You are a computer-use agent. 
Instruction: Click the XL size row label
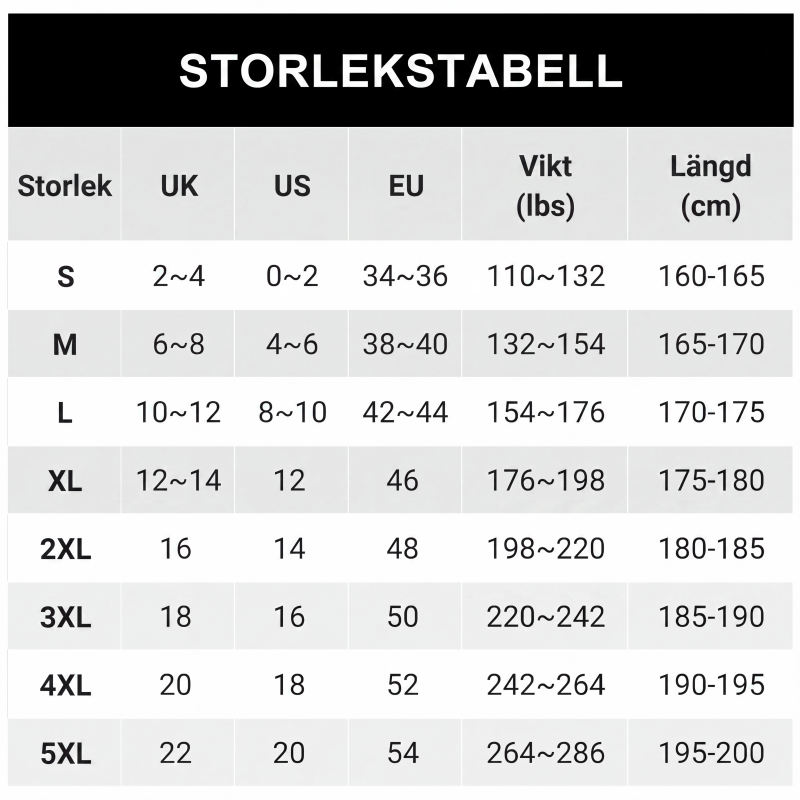[65, 481]
